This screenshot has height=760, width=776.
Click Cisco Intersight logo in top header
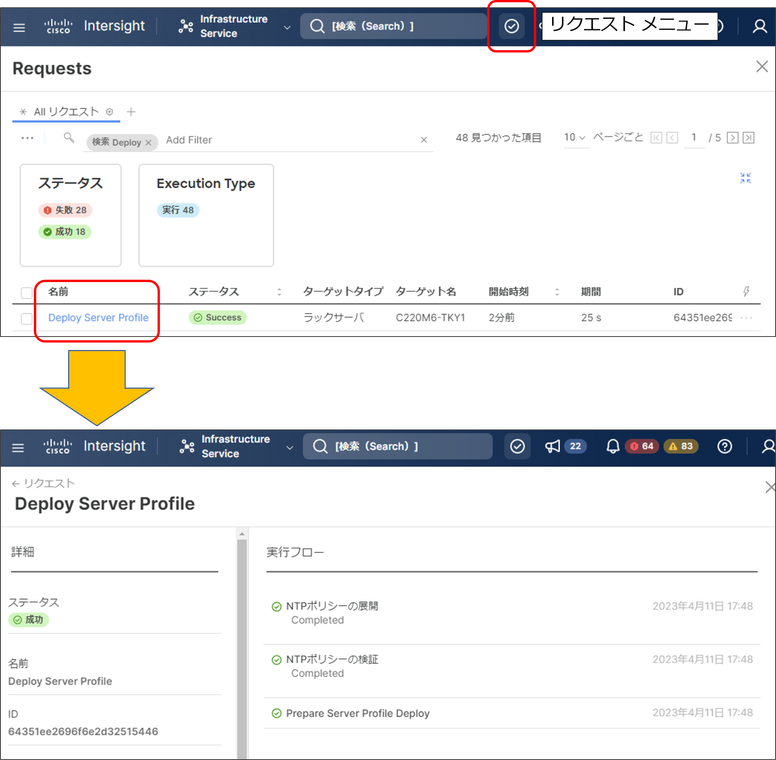point(95,26)
